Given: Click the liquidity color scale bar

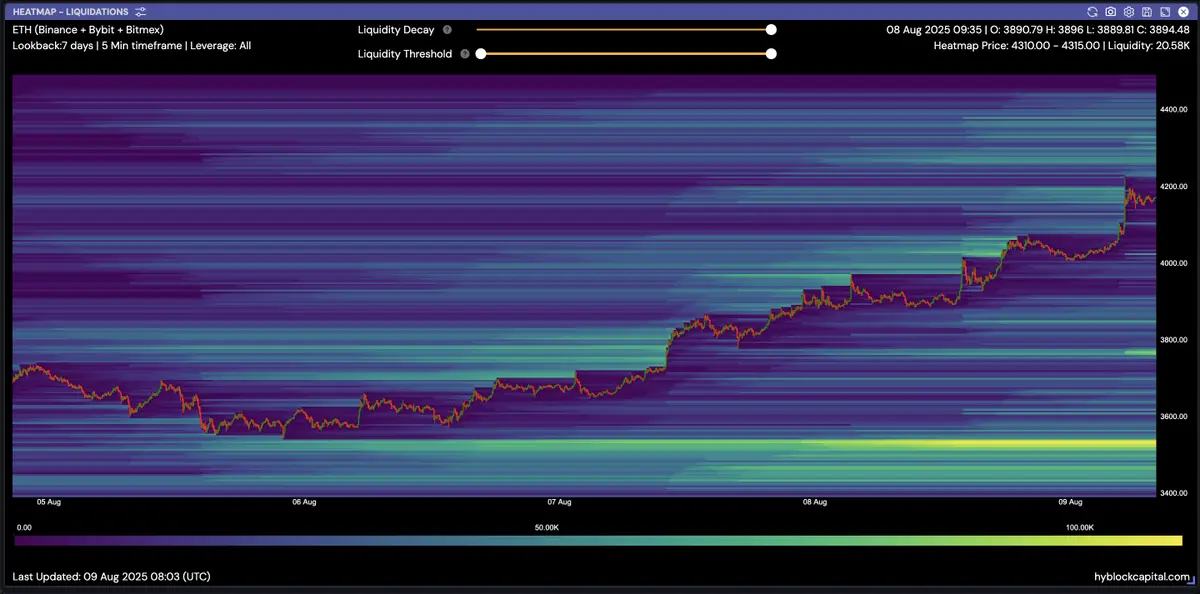Looking at the screenshot, I should 598,540.
